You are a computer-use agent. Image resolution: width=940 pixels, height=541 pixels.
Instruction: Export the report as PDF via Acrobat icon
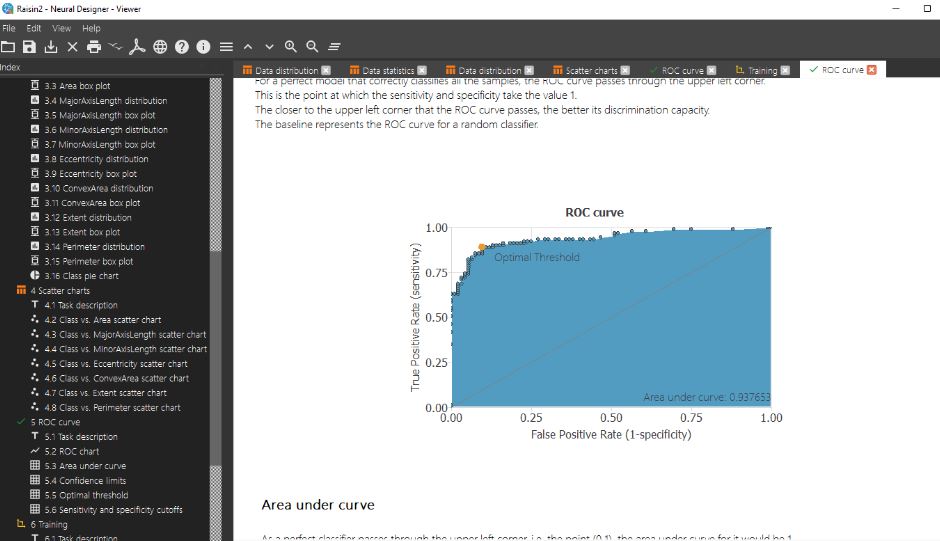[x=137, y=46]
